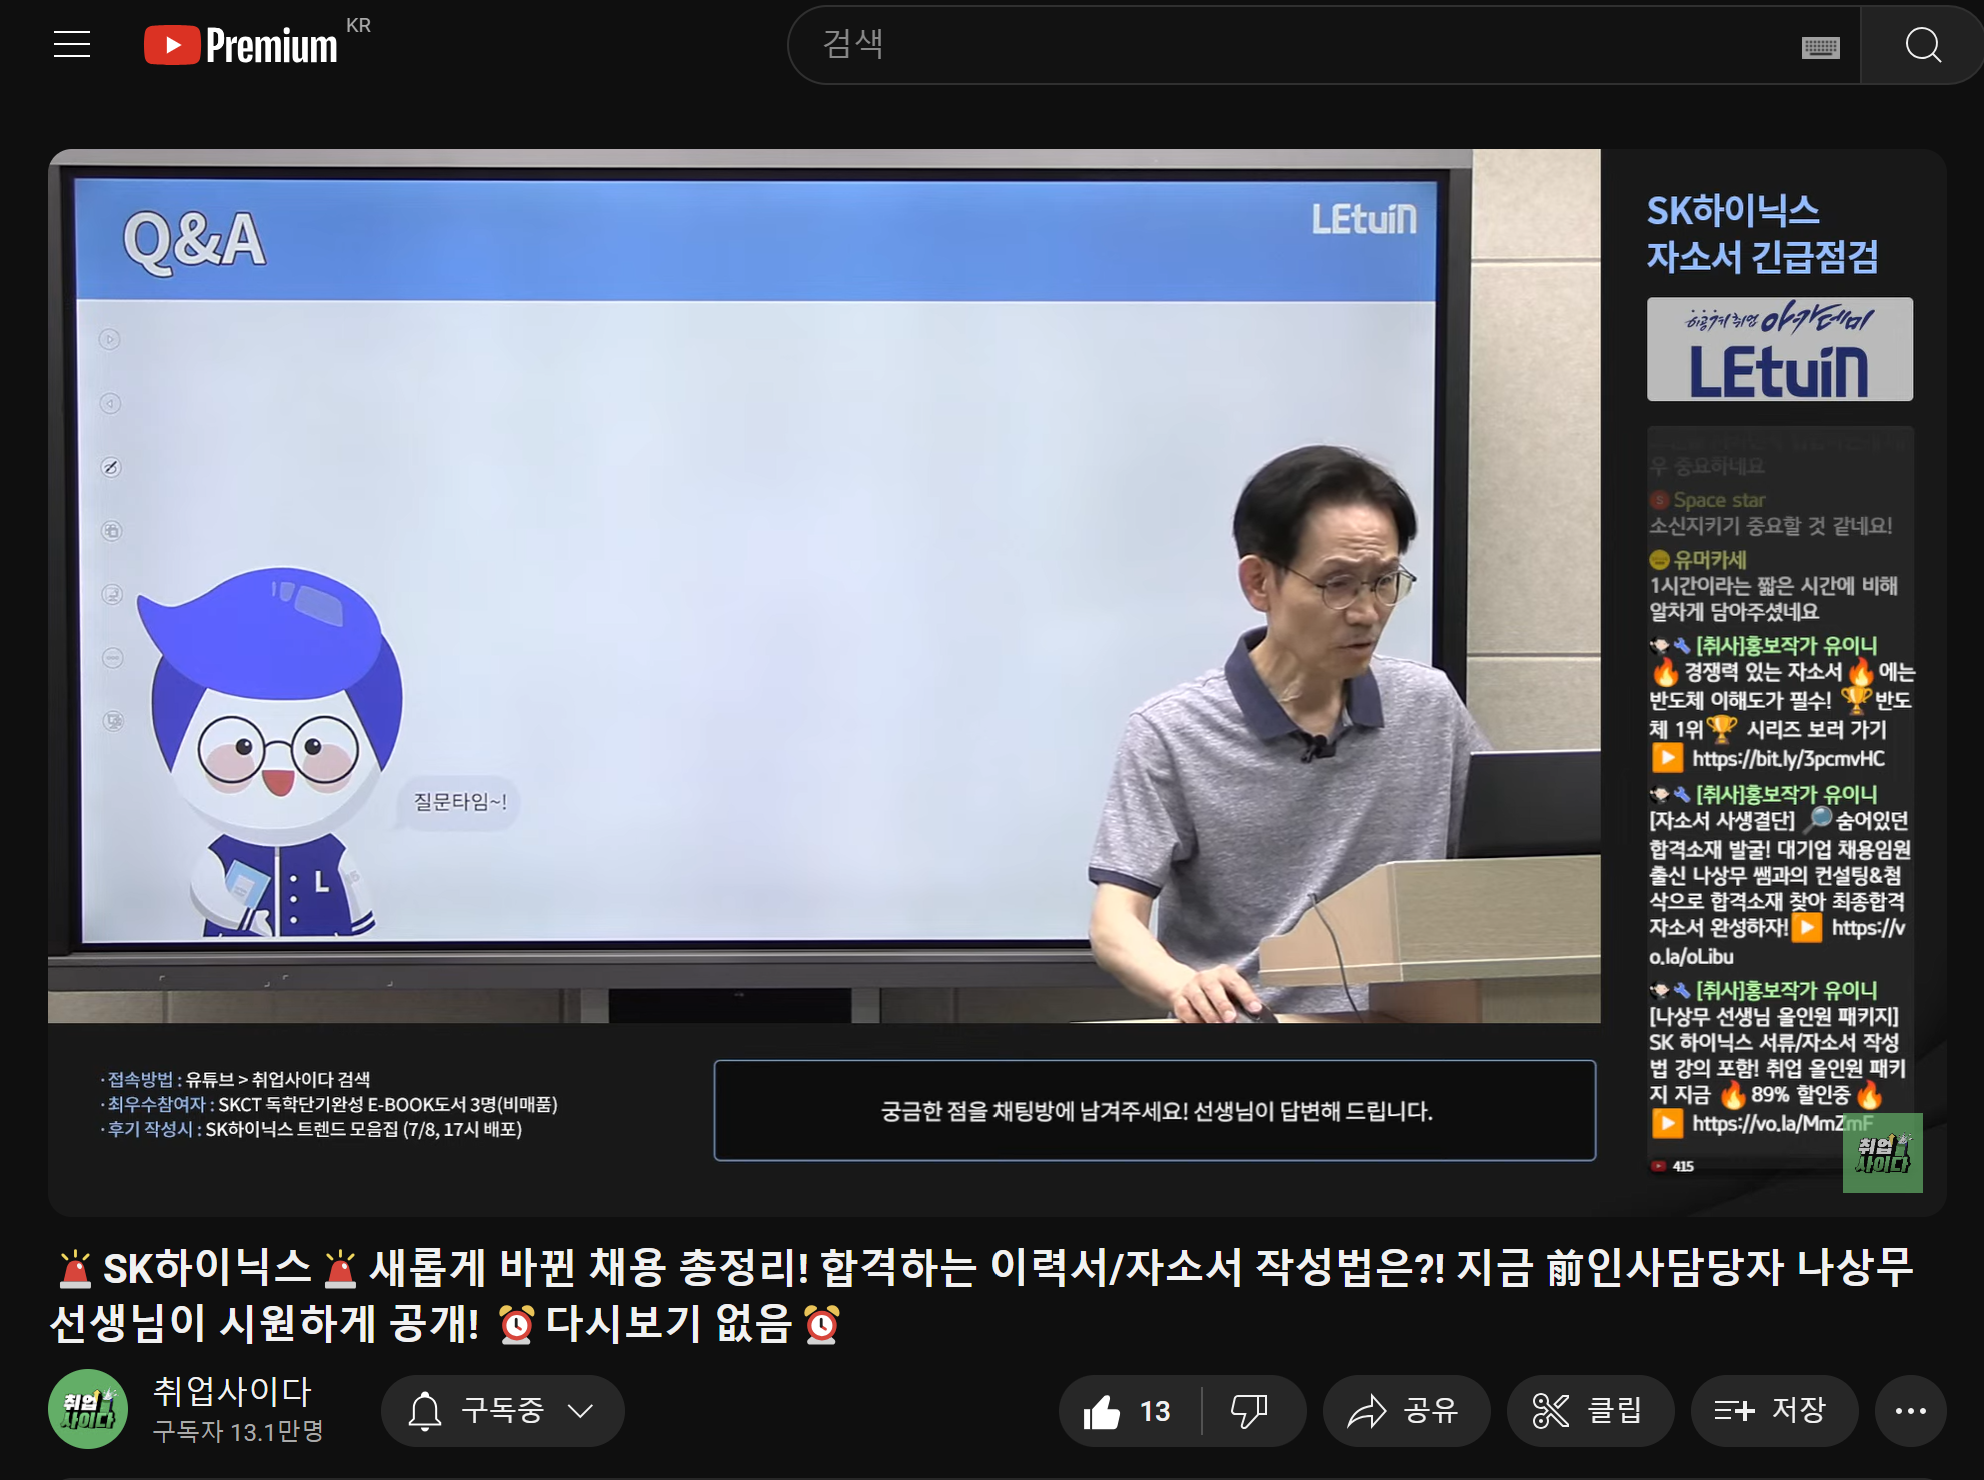The image size is (1984, 1480).
Task: Open the more actions three-dot menu
Action: (1910, 1411)
